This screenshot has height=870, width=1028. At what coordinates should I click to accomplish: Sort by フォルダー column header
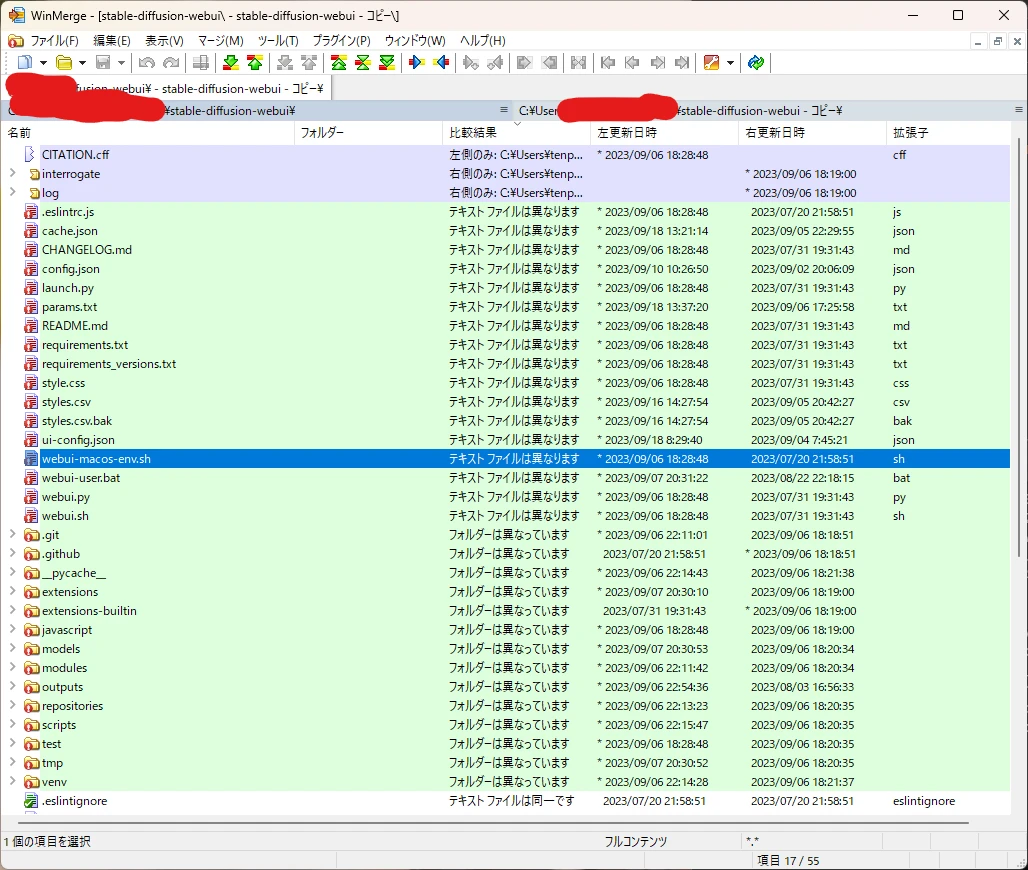click(368, 132)
